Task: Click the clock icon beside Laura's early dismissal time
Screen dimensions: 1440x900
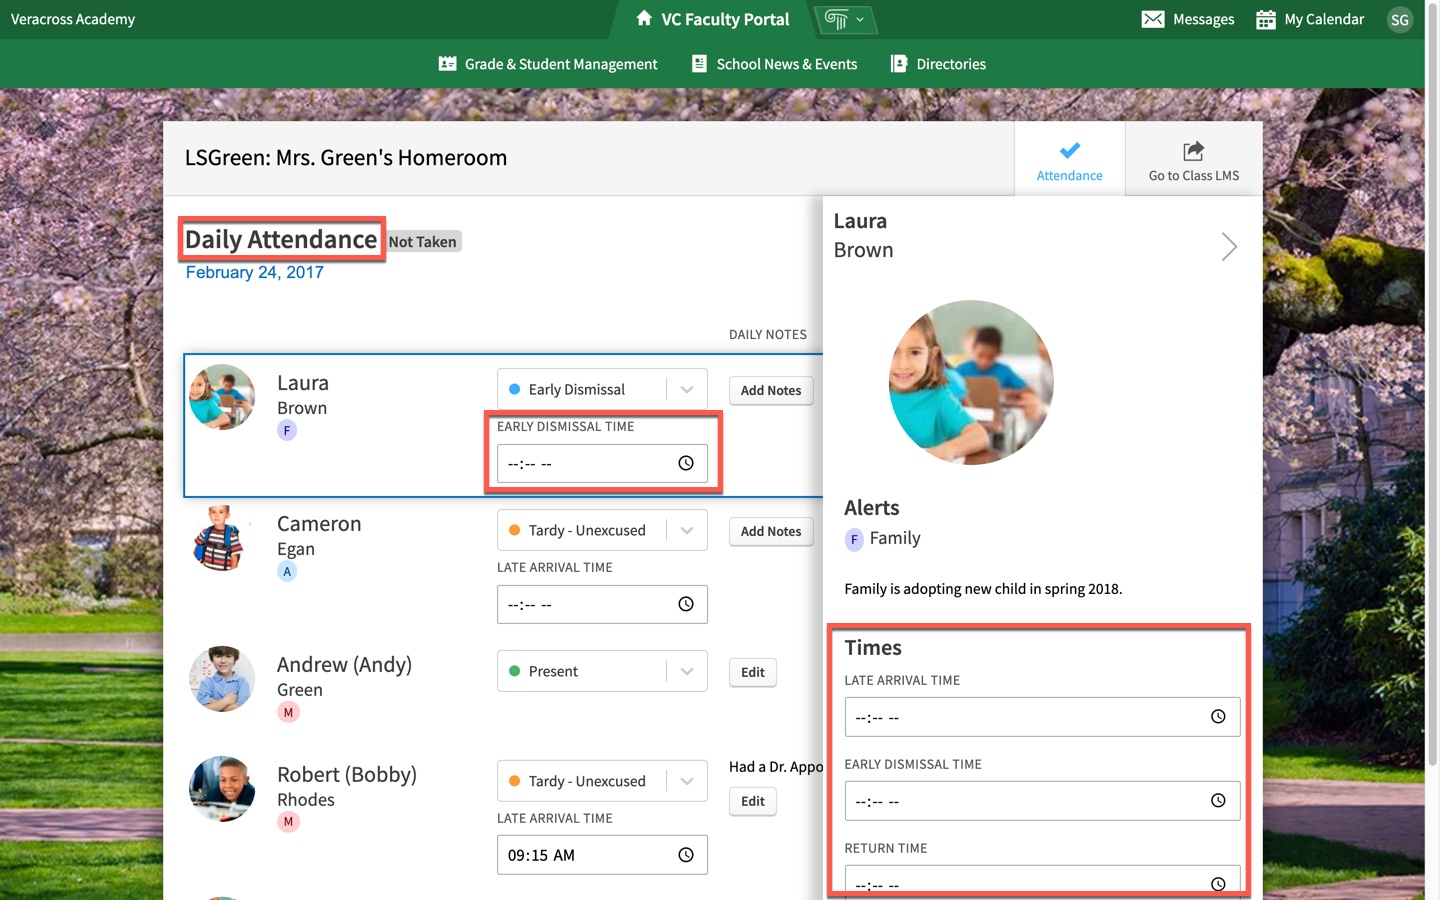Action: click(686, 463)
